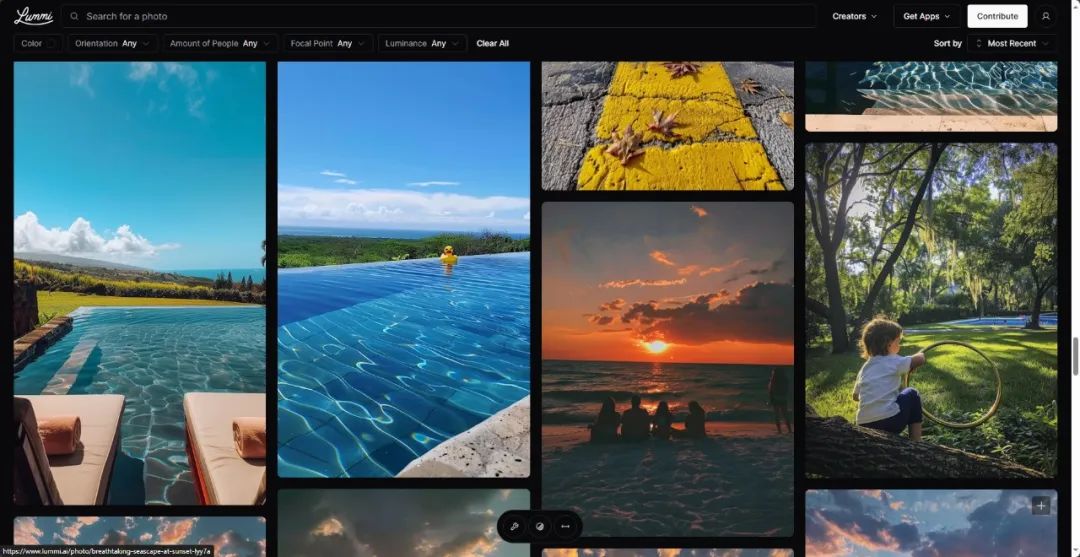Click the wrench tool in floating toolbar
The height and width of the screenshot is (557, 1080).
pyautogui.click(x=514, y=526)
